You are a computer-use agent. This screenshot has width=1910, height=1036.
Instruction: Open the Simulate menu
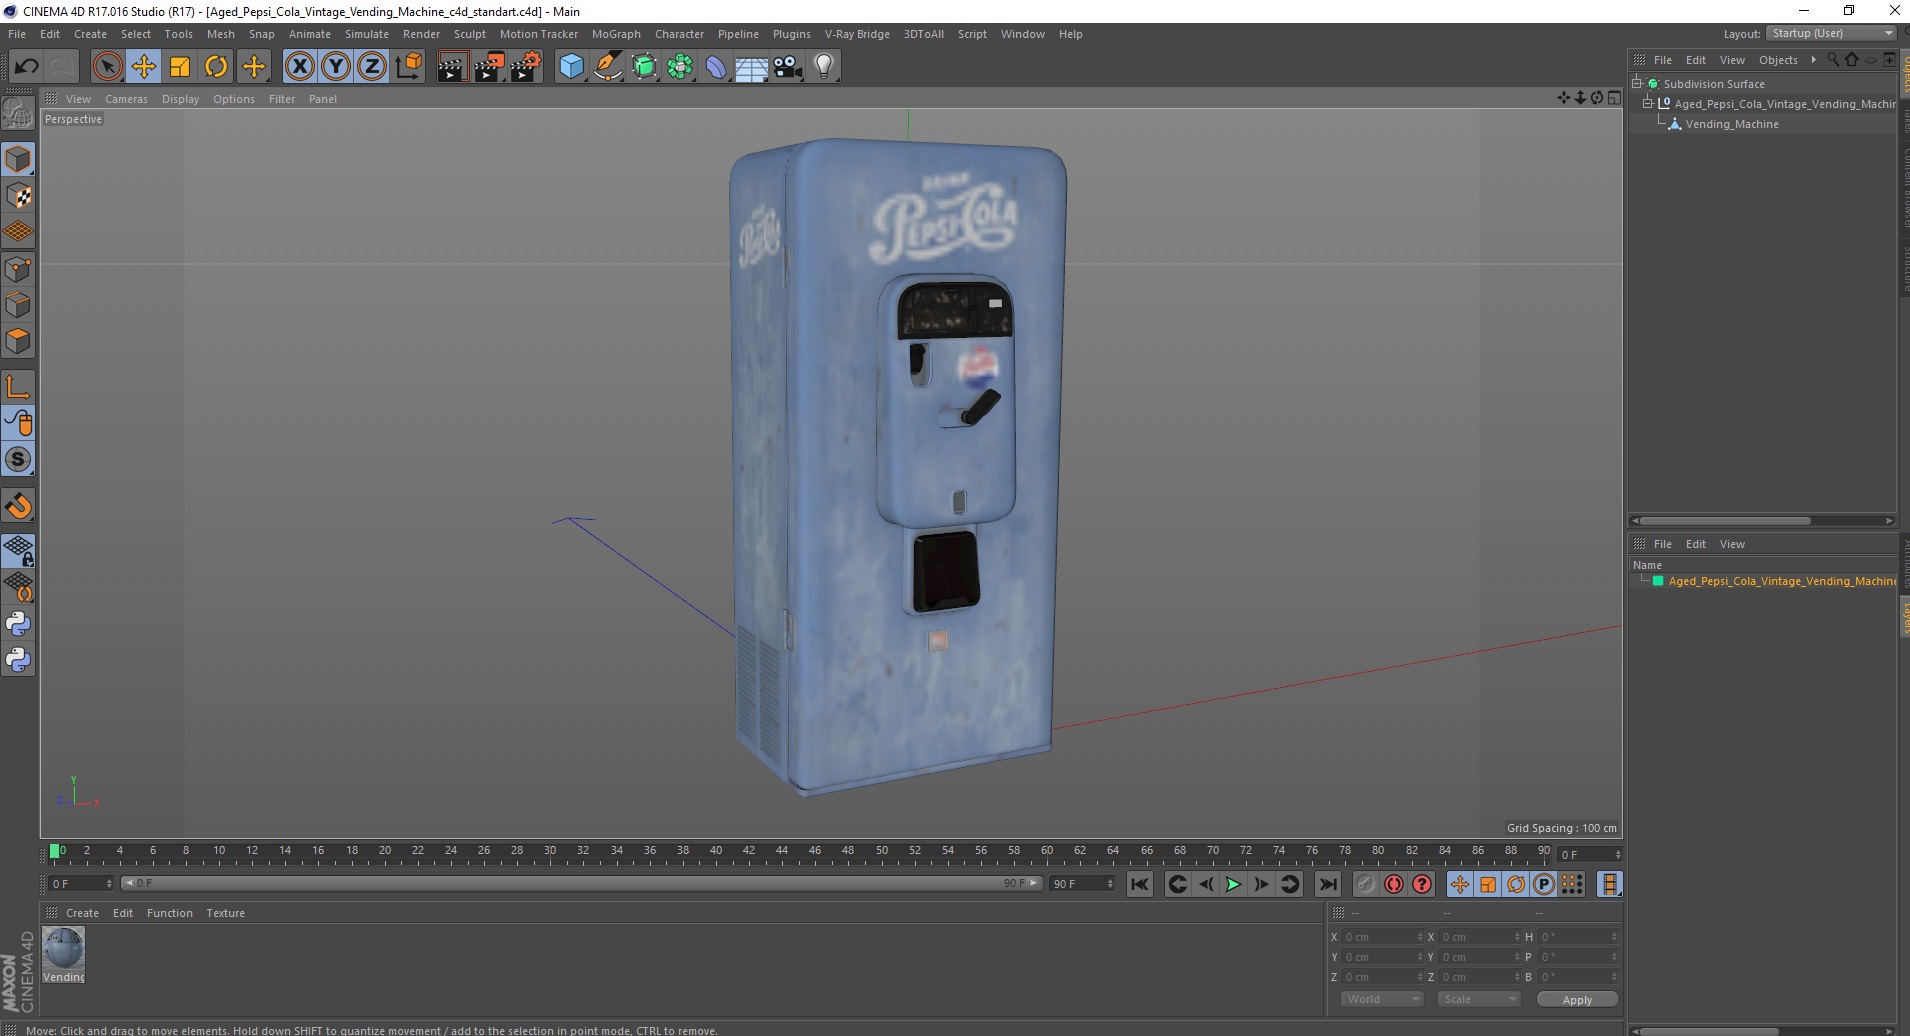point(367,34)
